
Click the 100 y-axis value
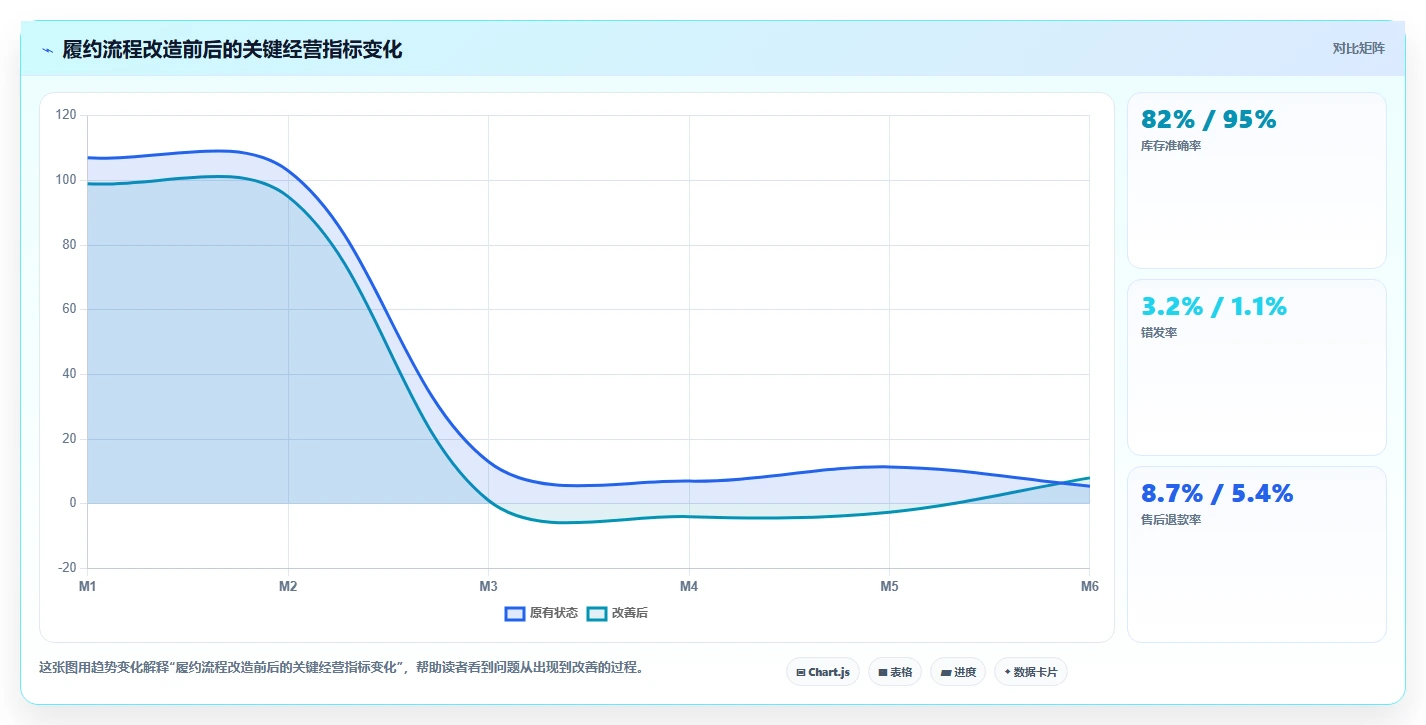click(66, 180)
